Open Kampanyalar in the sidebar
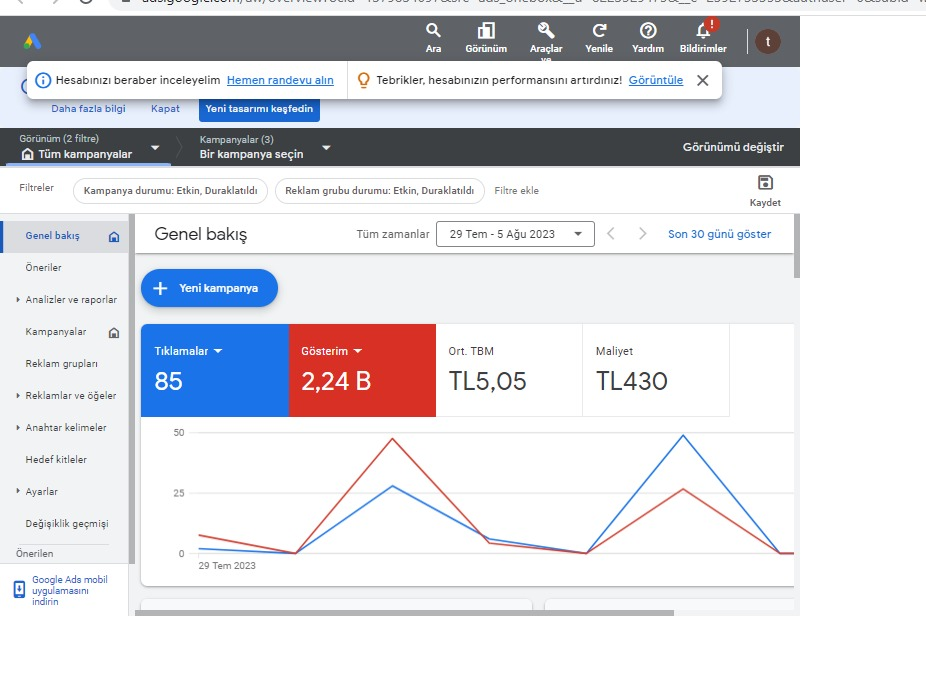The image size is (926, 696). click(56, 332)
